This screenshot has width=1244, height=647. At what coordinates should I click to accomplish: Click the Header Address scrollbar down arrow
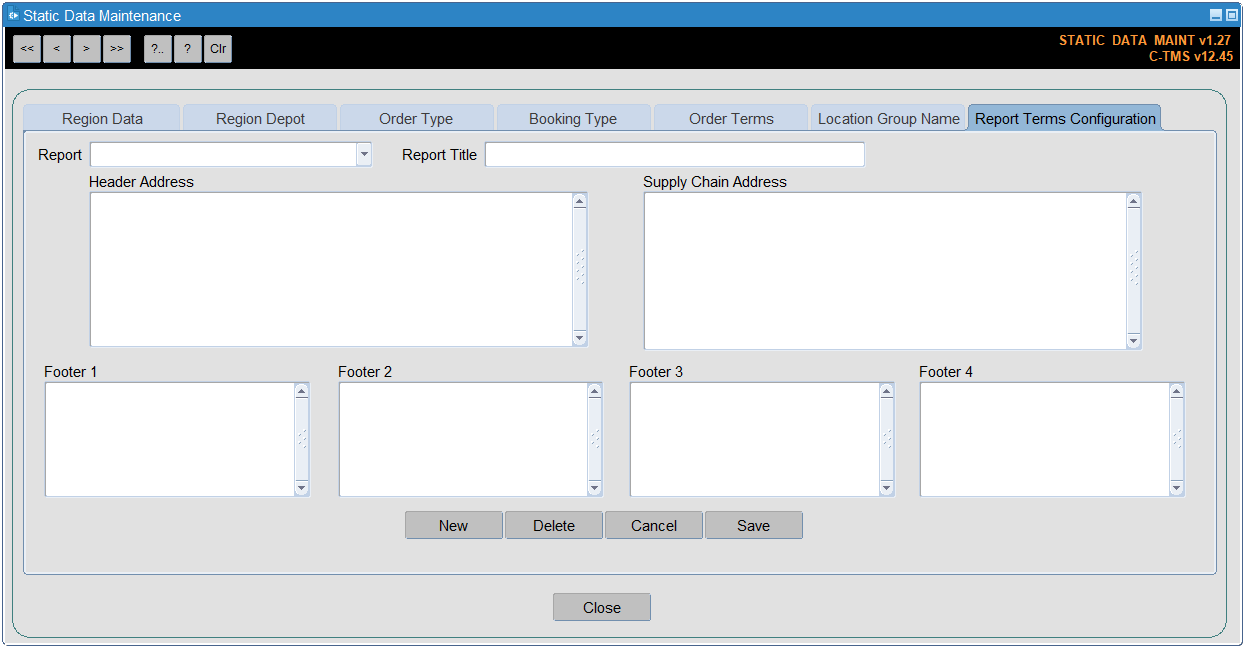(580, 339)
